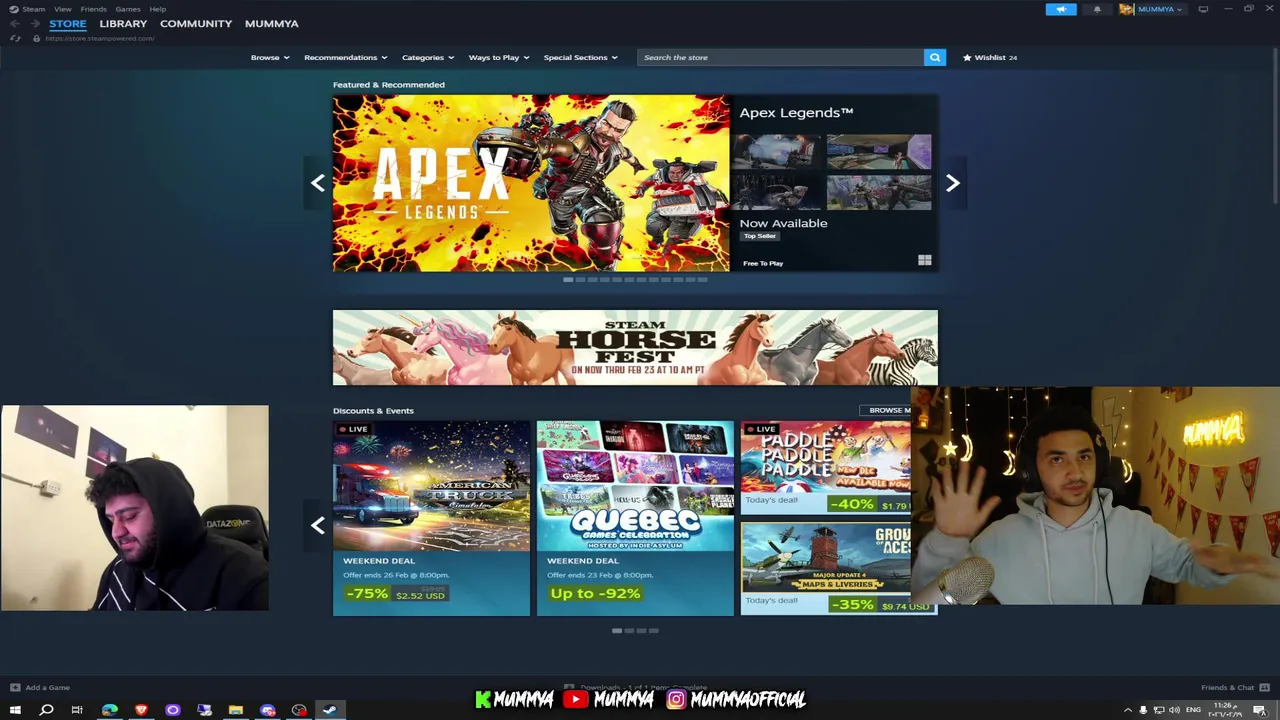Expand the Browse dropdown
The image size is (1280, 720).
pos(270,57)
